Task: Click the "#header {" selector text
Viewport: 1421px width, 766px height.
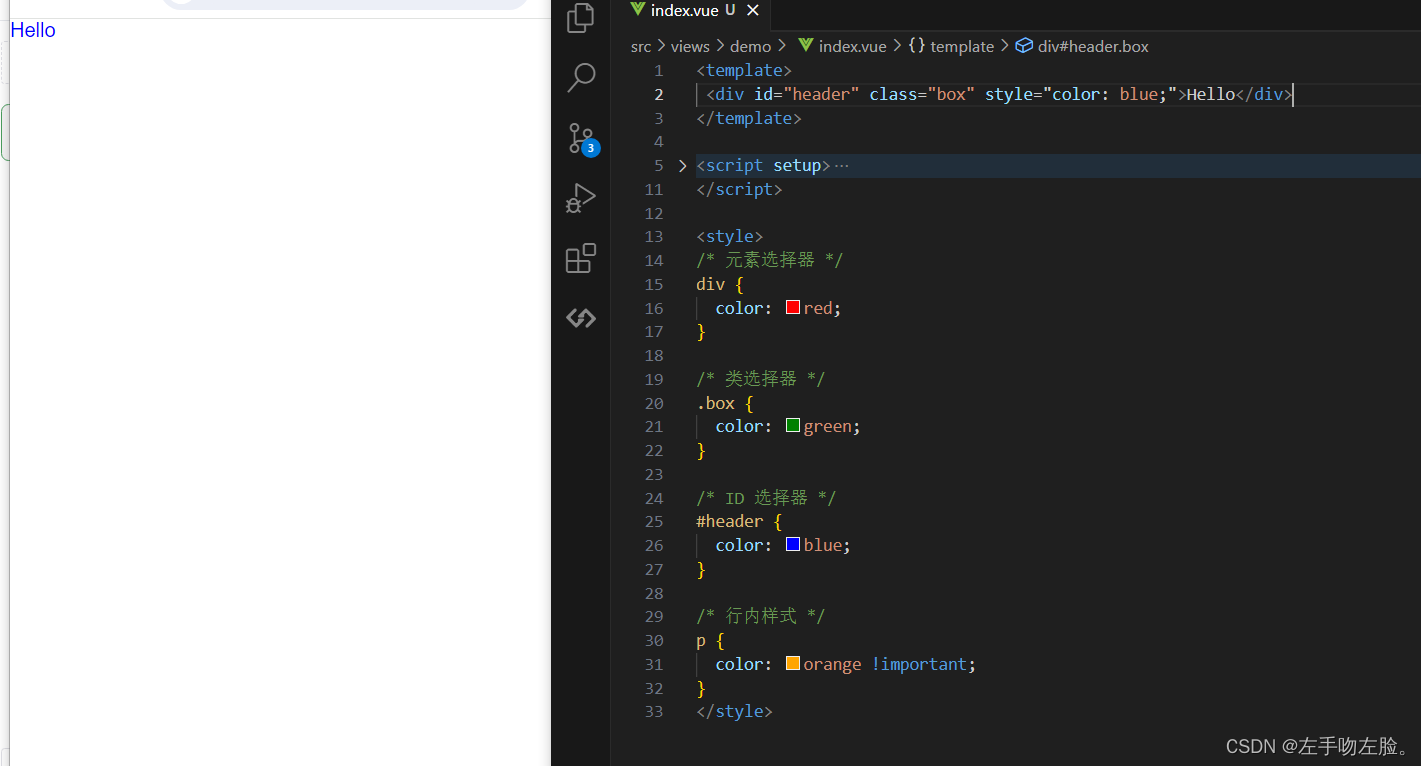Action: pos(739,521)
